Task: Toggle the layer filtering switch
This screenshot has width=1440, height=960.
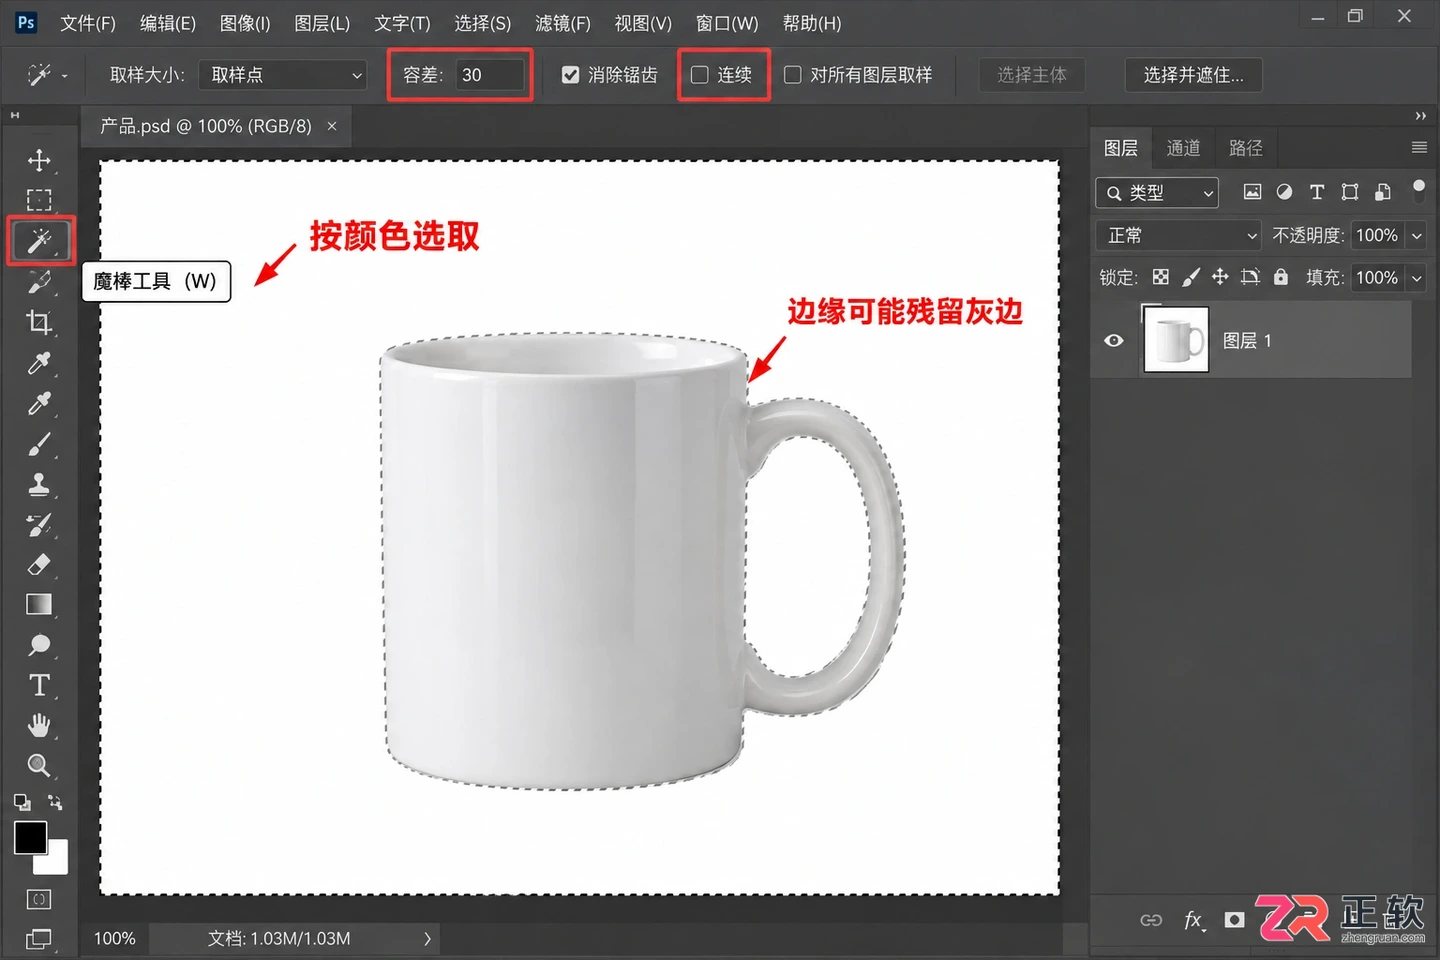Action: pos(1418,190)
